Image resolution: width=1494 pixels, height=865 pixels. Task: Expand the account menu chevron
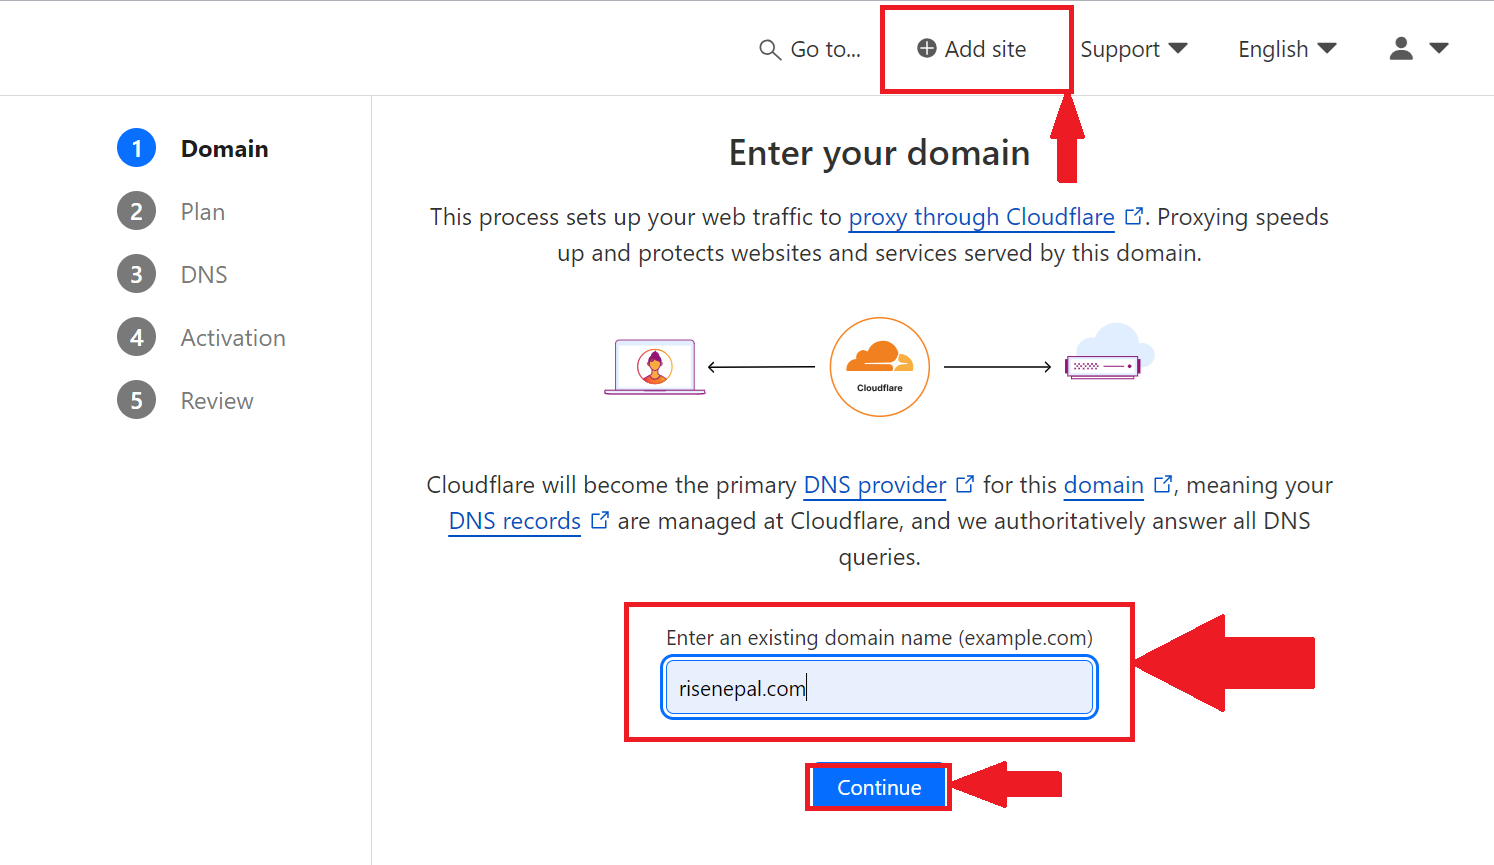pos(1440,47)
